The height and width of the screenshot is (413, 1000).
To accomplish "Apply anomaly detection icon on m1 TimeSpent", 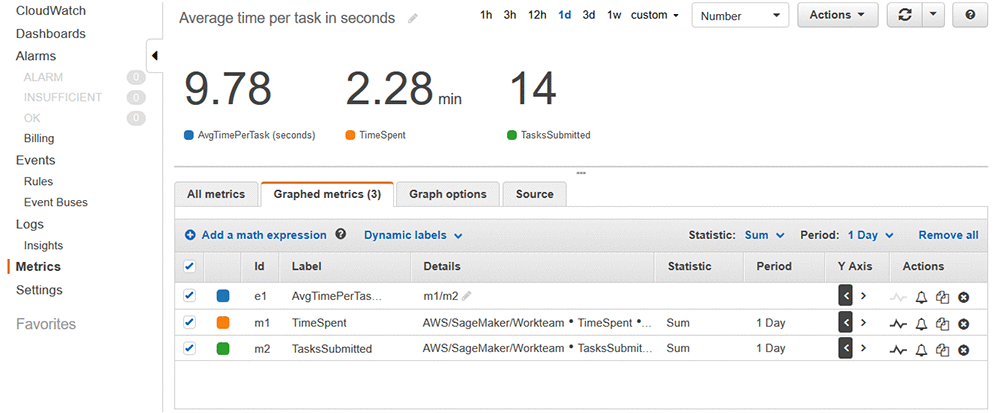I will coord(898,324).
